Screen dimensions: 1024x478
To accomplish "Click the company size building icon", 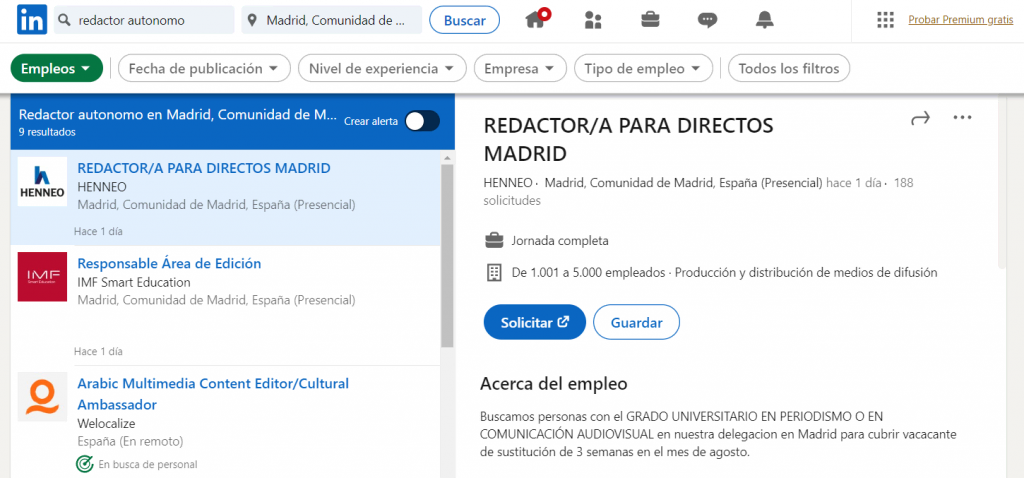I will [x=494, y=273].
